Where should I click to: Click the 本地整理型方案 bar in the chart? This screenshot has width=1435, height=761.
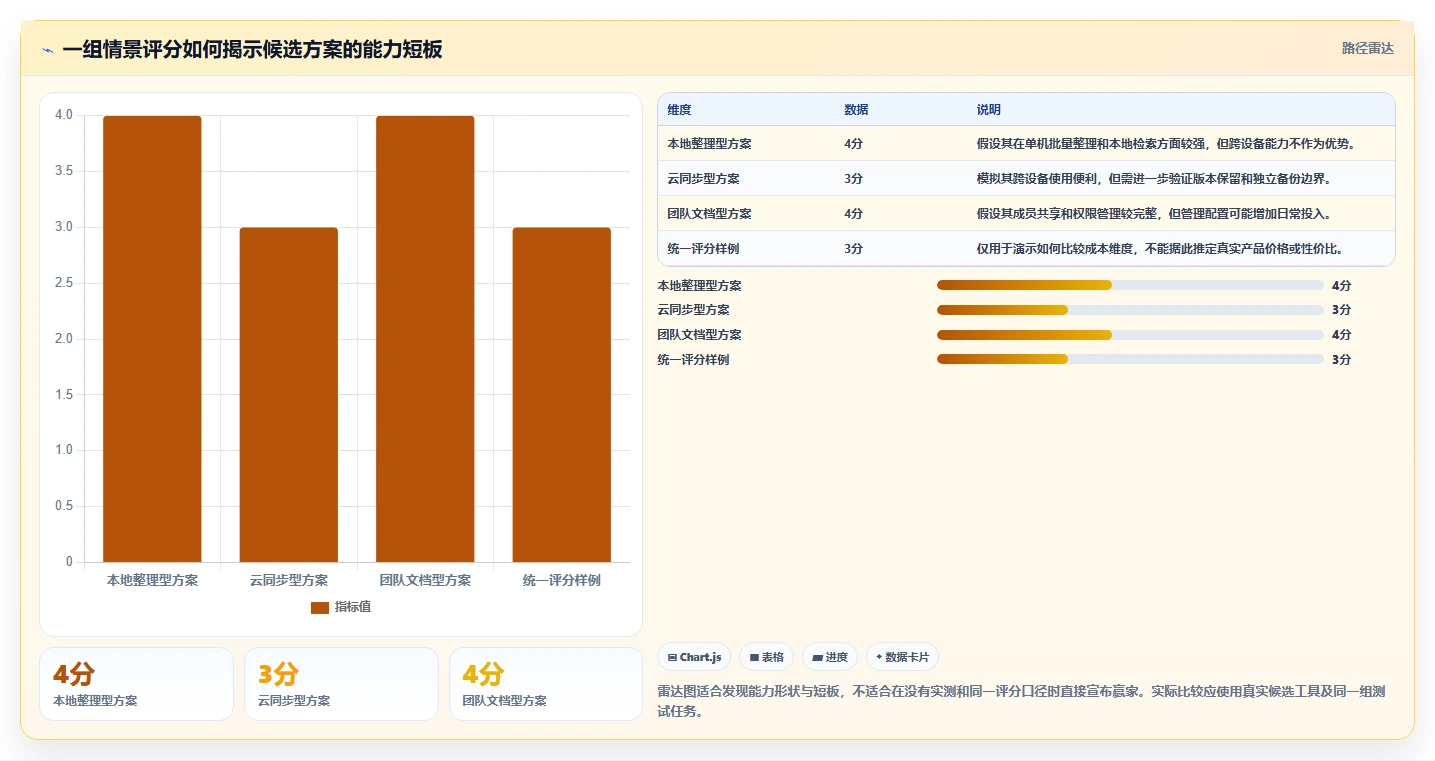pos(152,339)
